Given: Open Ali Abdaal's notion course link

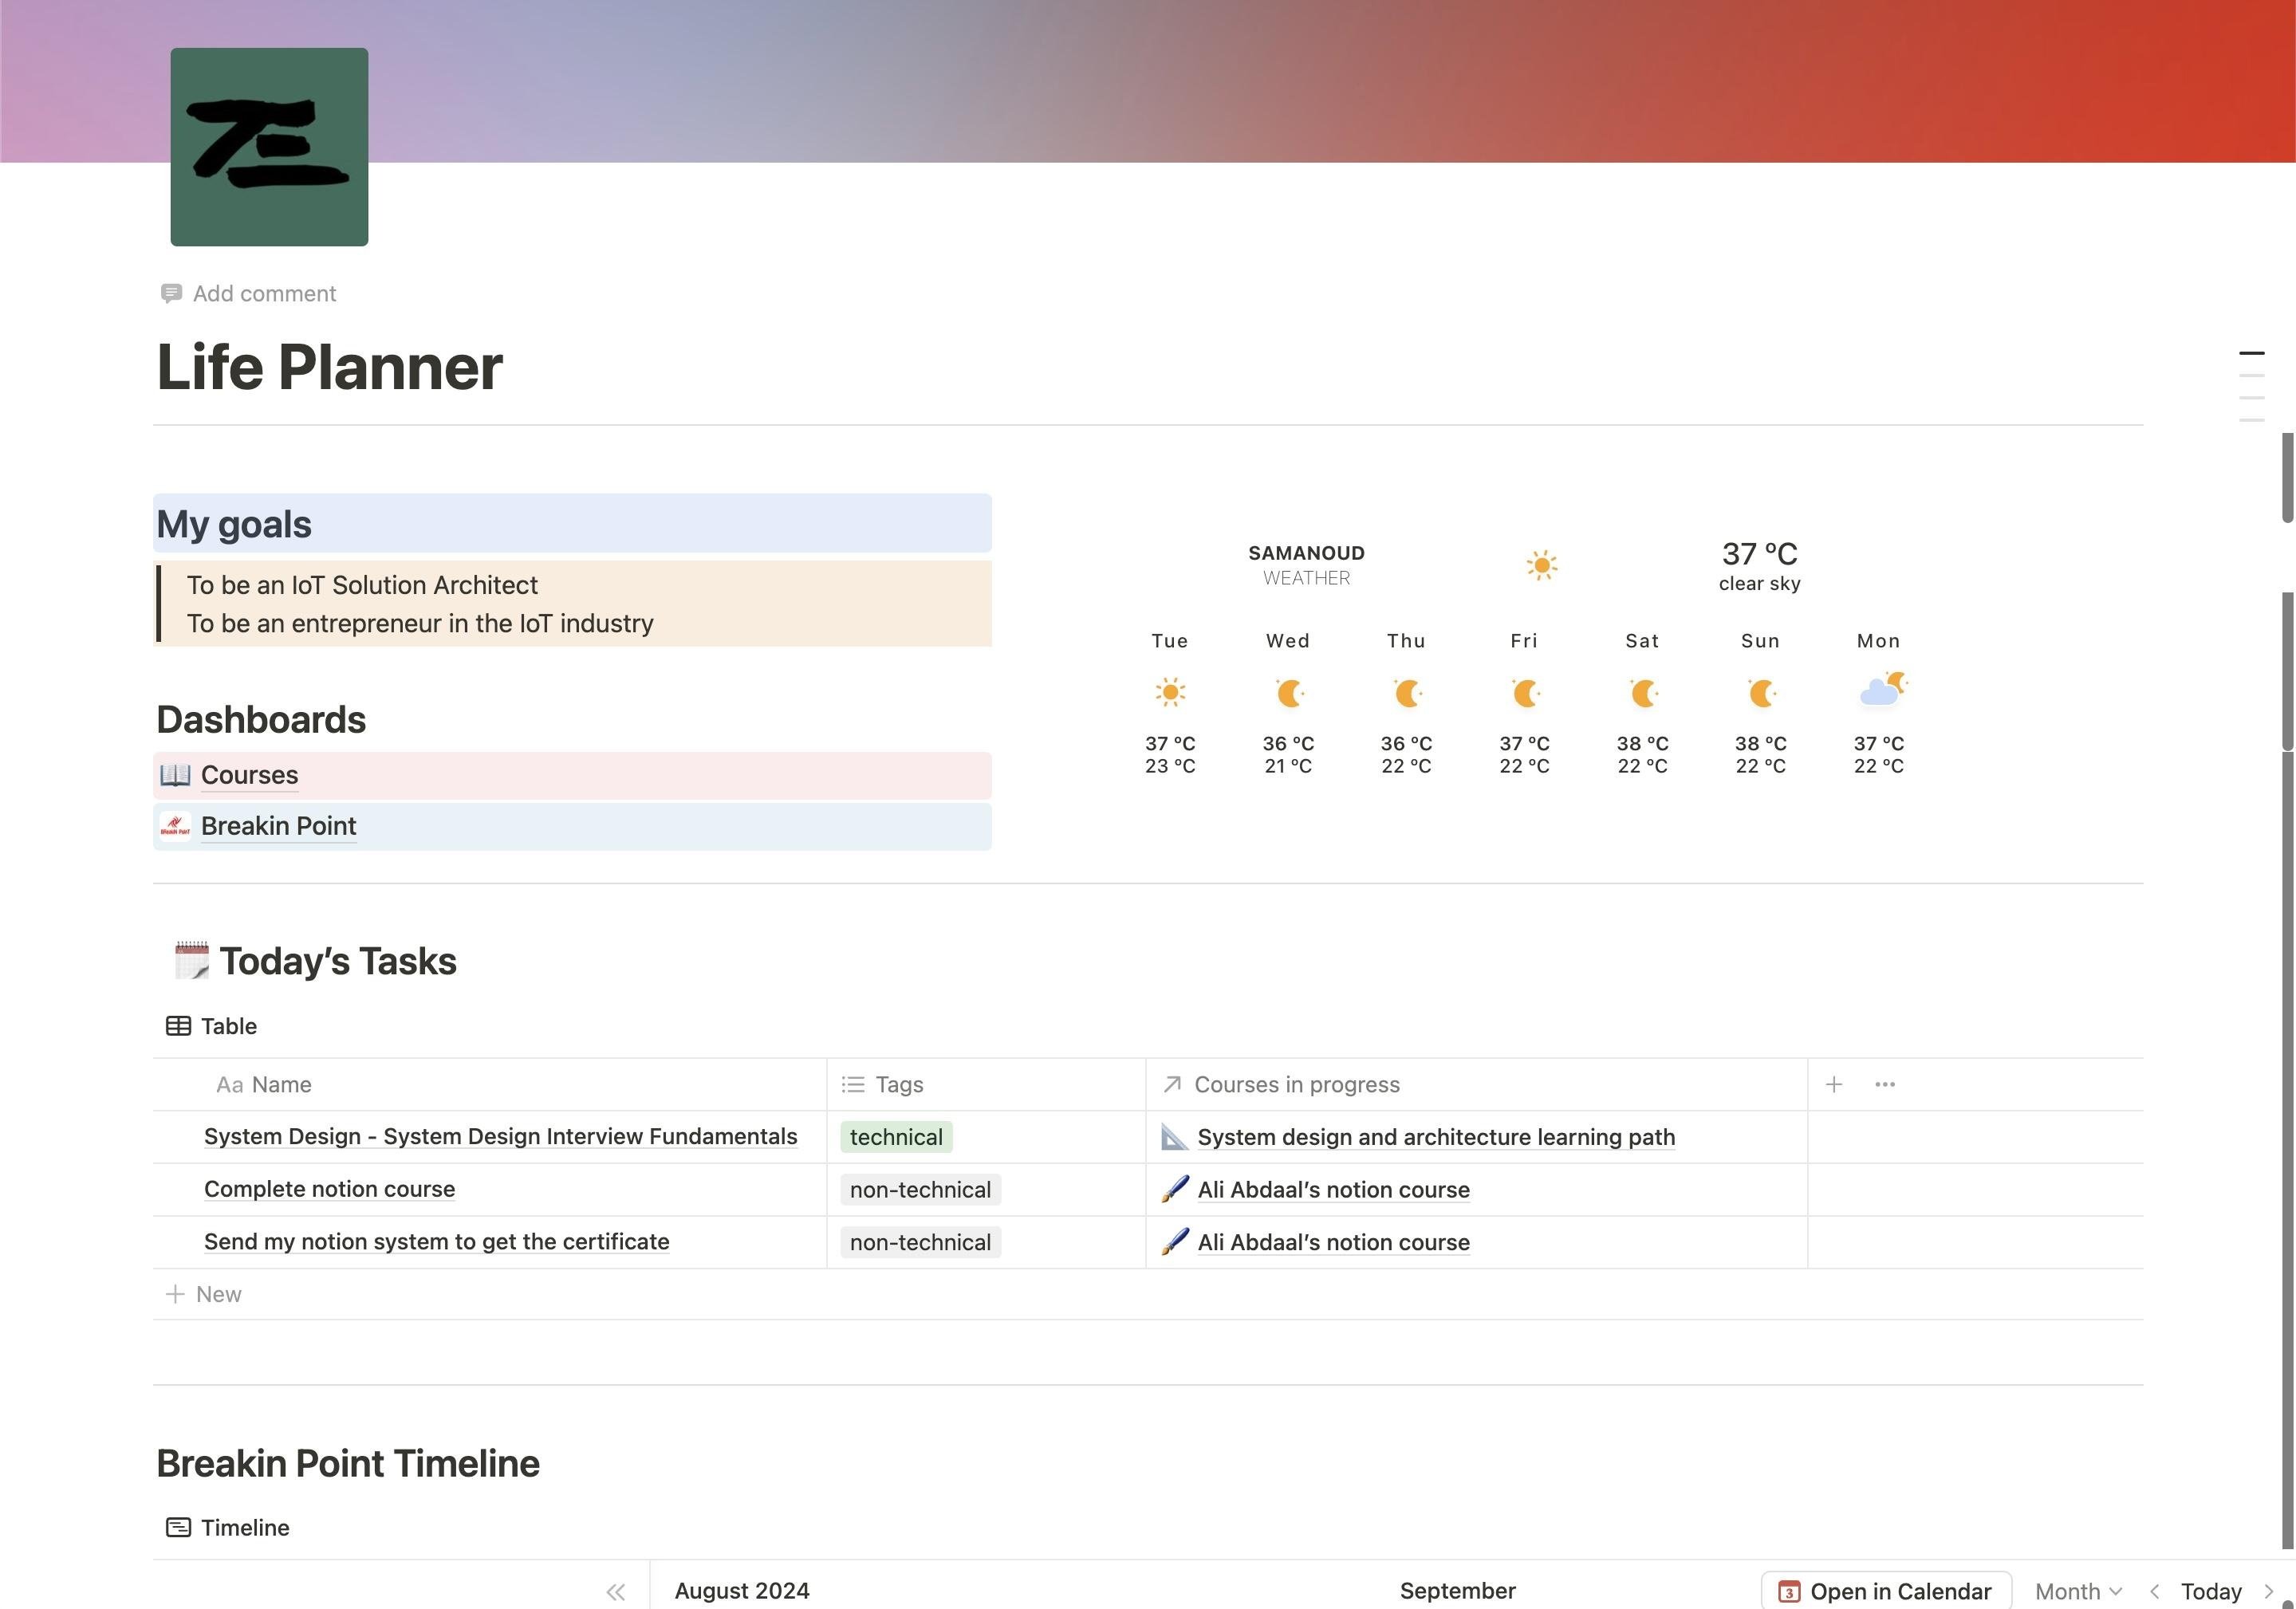Looking at the screenshot, I should coord(1334,1189).
